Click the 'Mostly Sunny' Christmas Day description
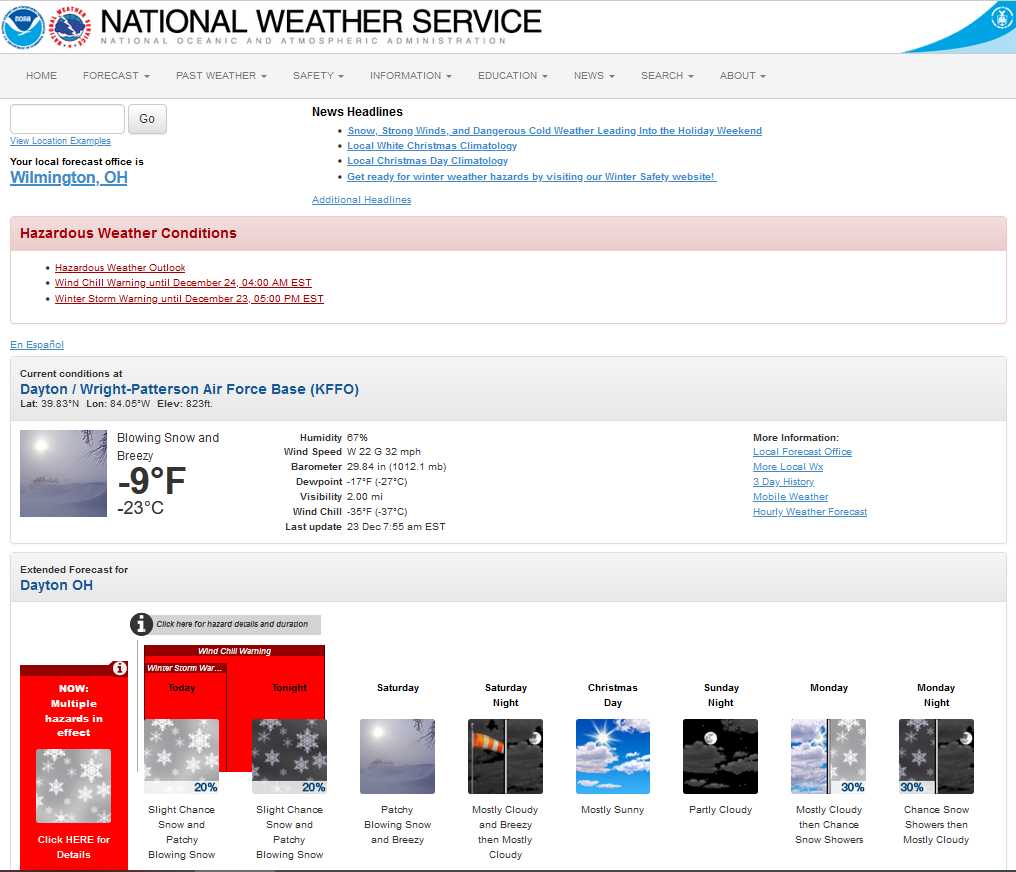This screenshot has width=1016, height=872. click(x=613, y=810)
